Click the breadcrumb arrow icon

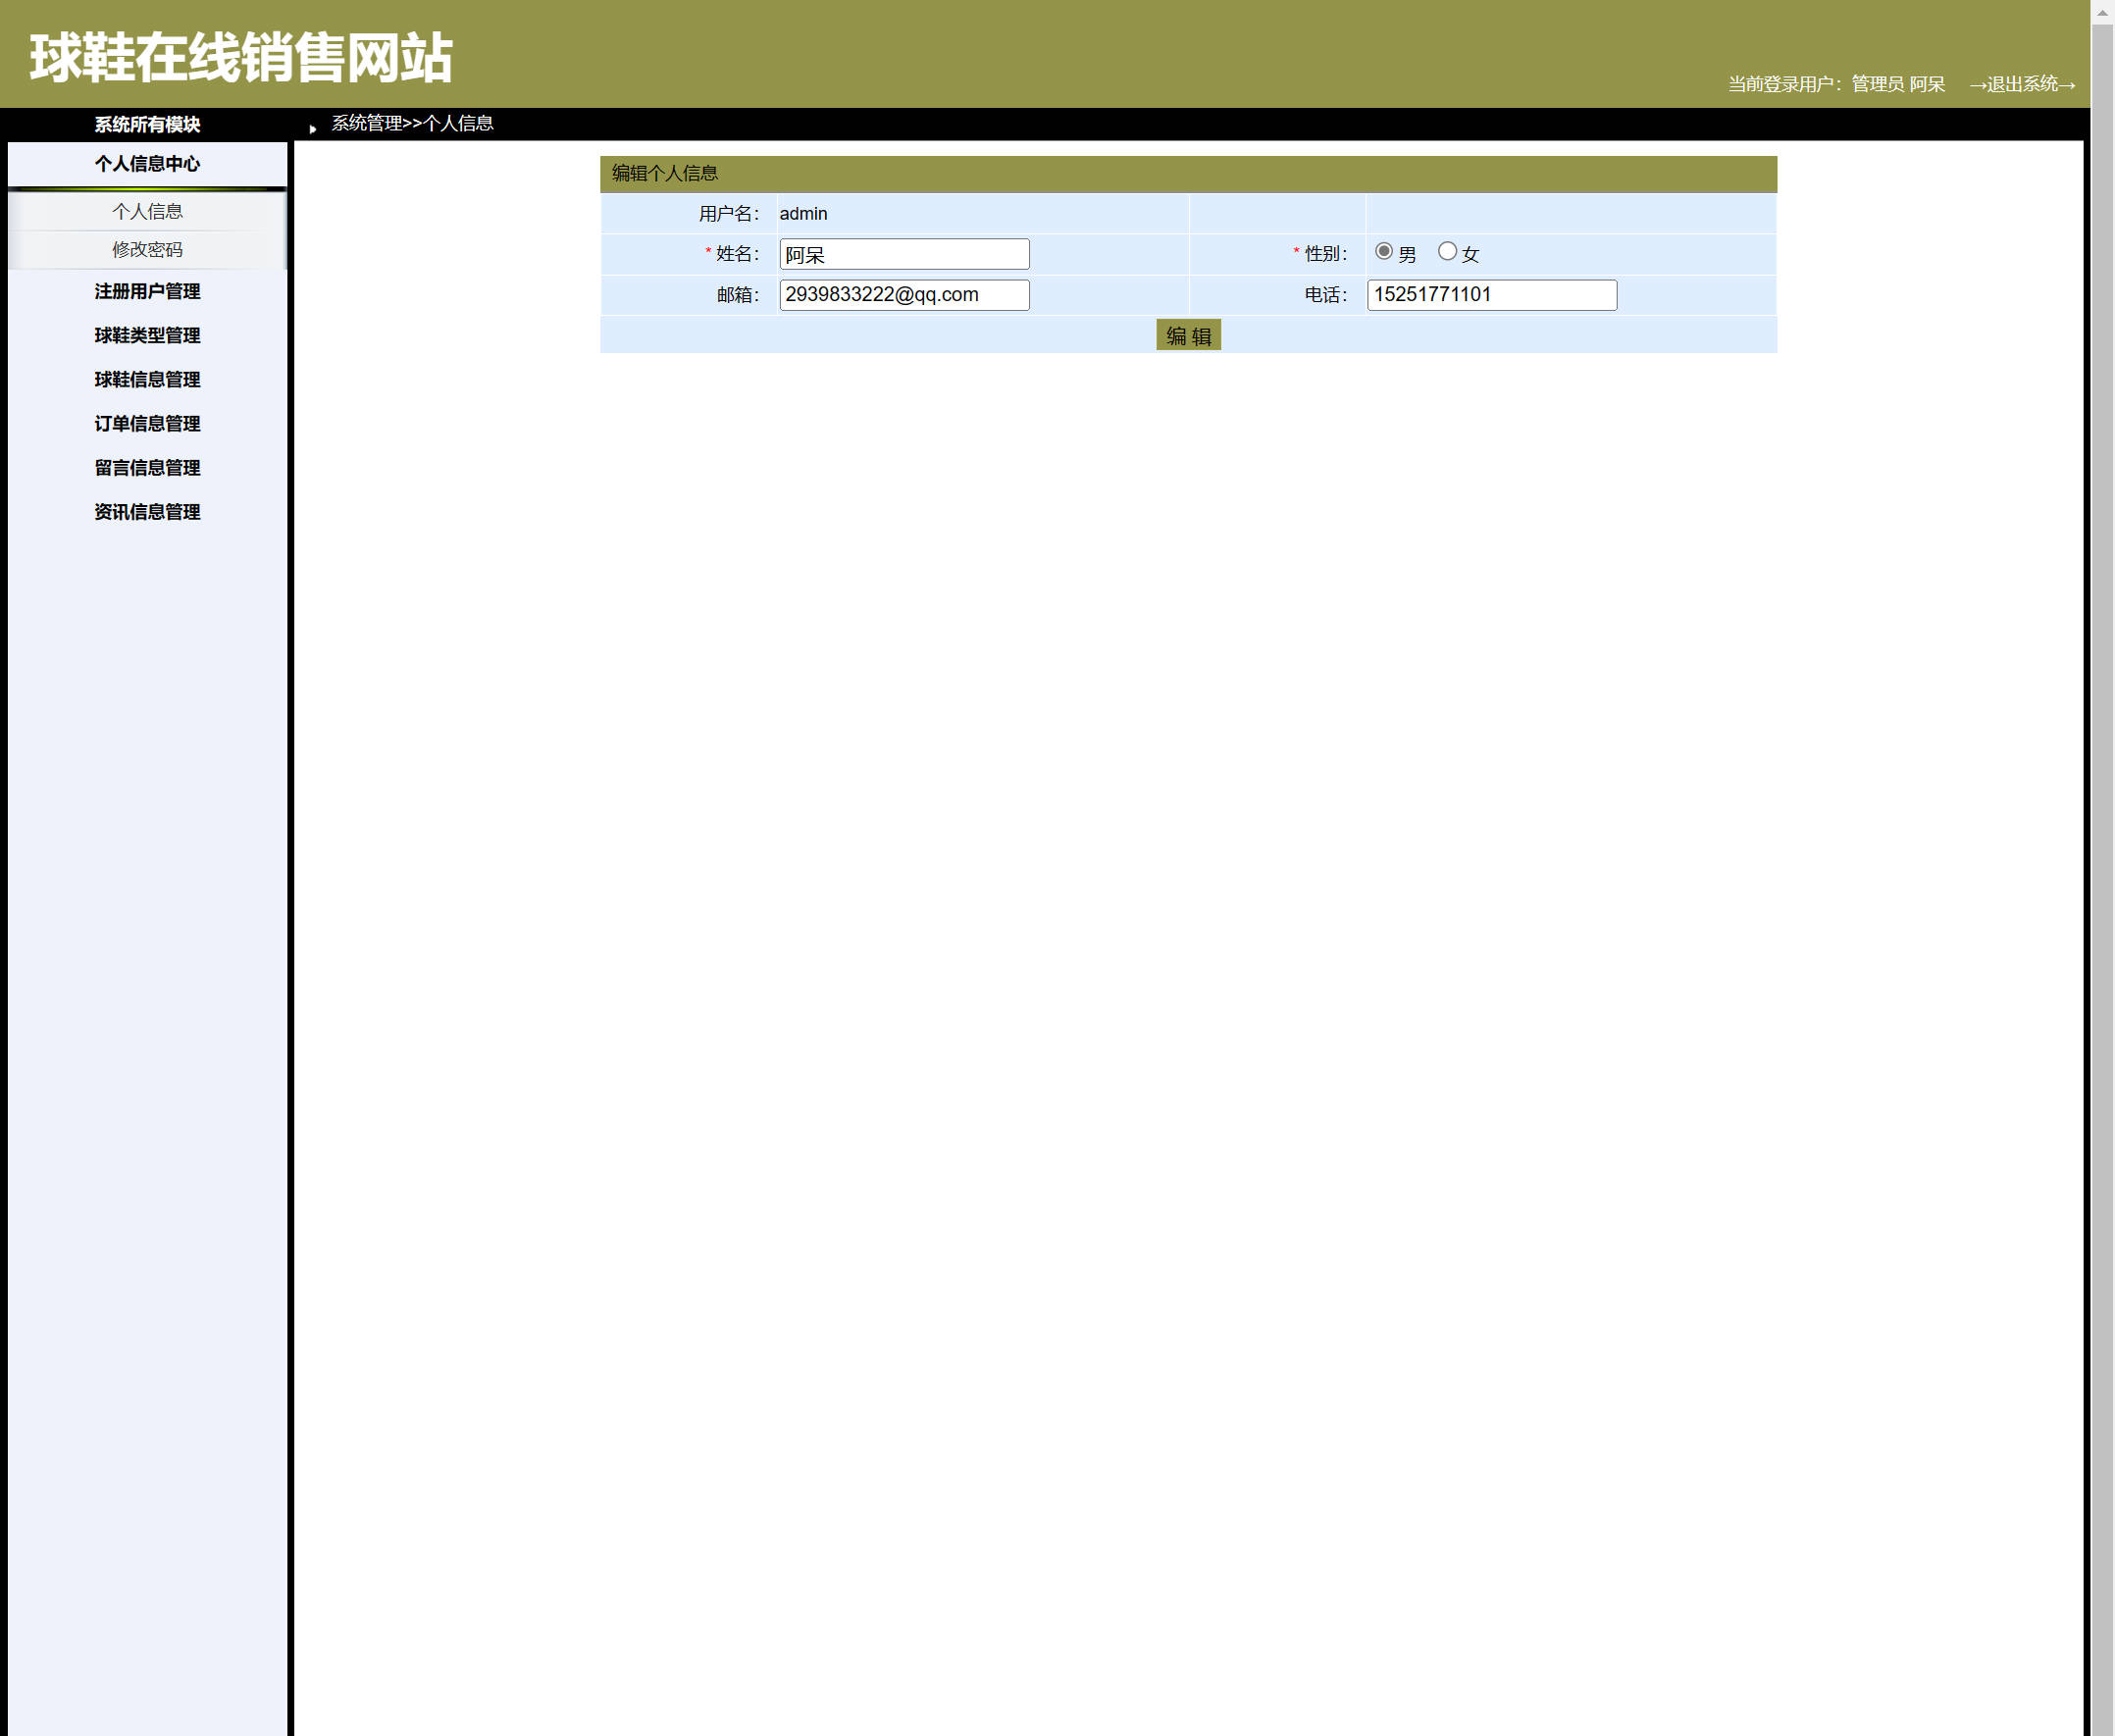pos(313,128)
